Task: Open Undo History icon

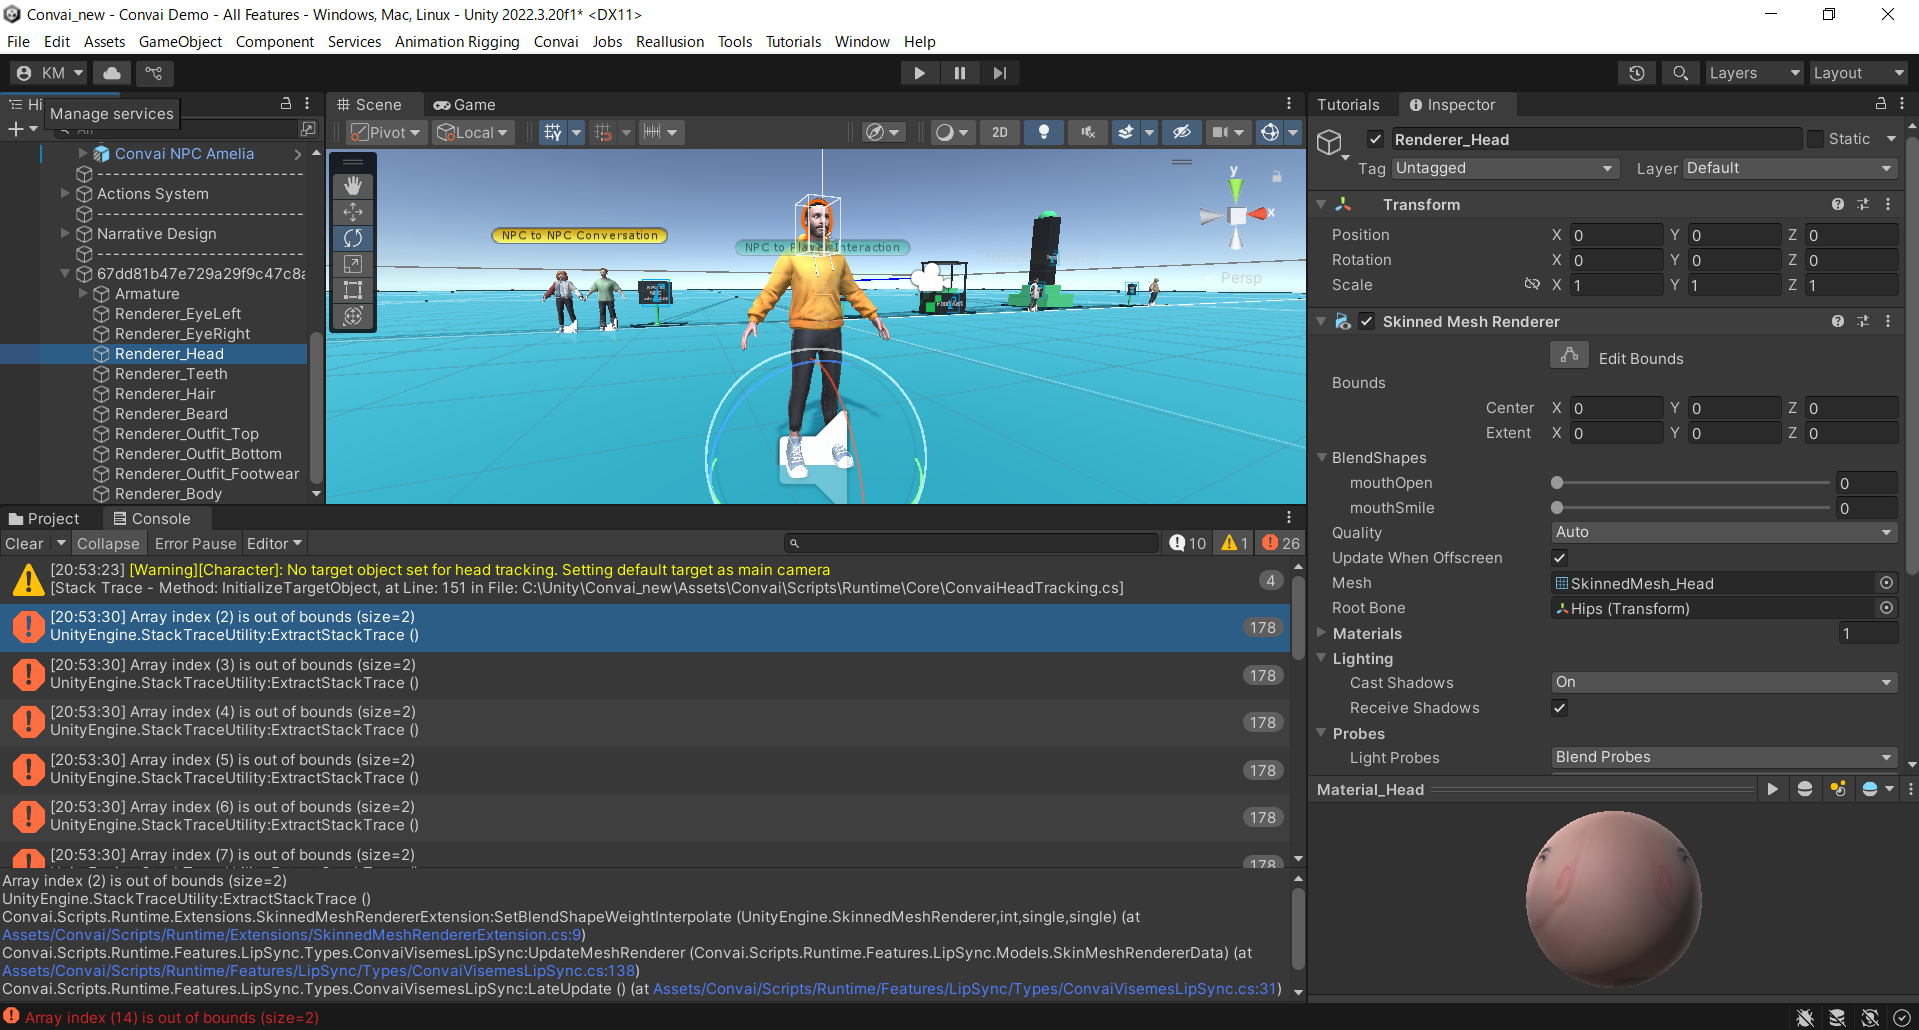Action: coord(1637,73)
